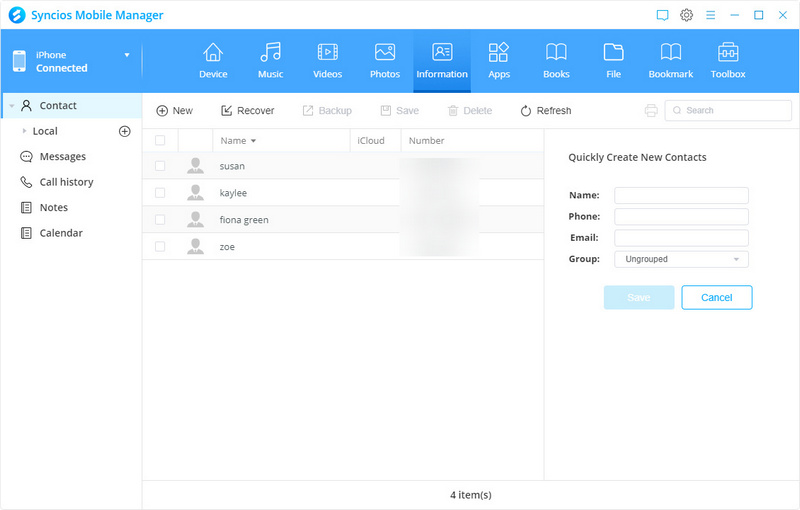The height and width of the screenshot is (510, 800).
Task: Click the Backup toolbar button
Action: [x=327, y=111]
